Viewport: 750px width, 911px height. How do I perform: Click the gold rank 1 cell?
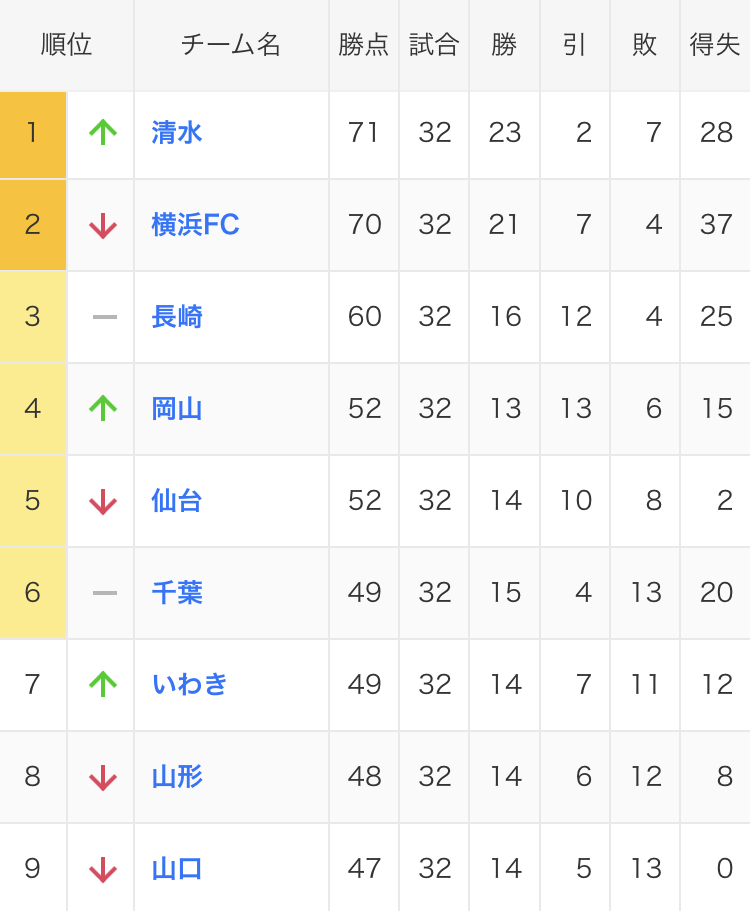pyautogui.click(x=33, y=133)
